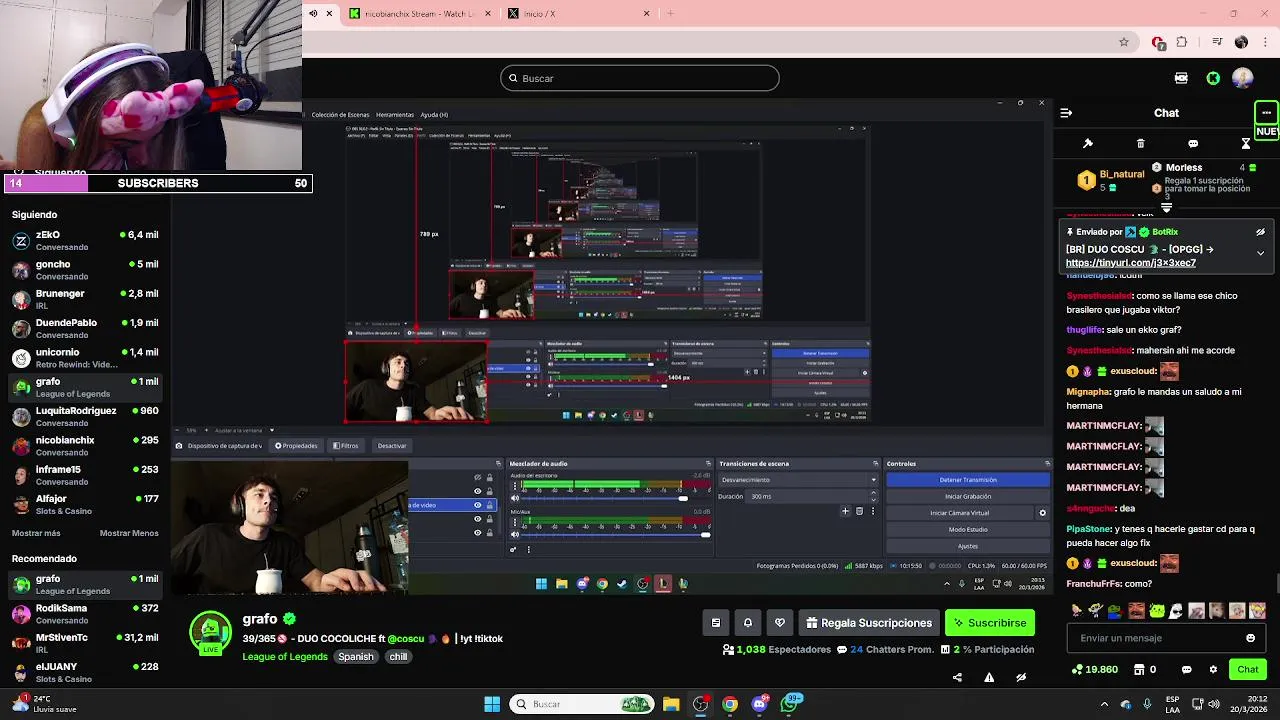The image size is (1280, 720).
Task: Switch to the Inicio / X tab
Action: pos(578,14)
